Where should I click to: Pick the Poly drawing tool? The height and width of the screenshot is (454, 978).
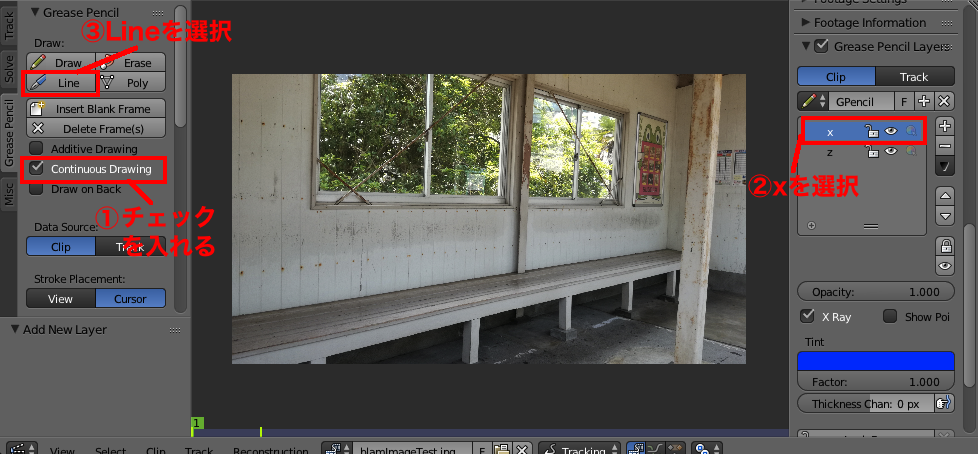click(131, 82)
